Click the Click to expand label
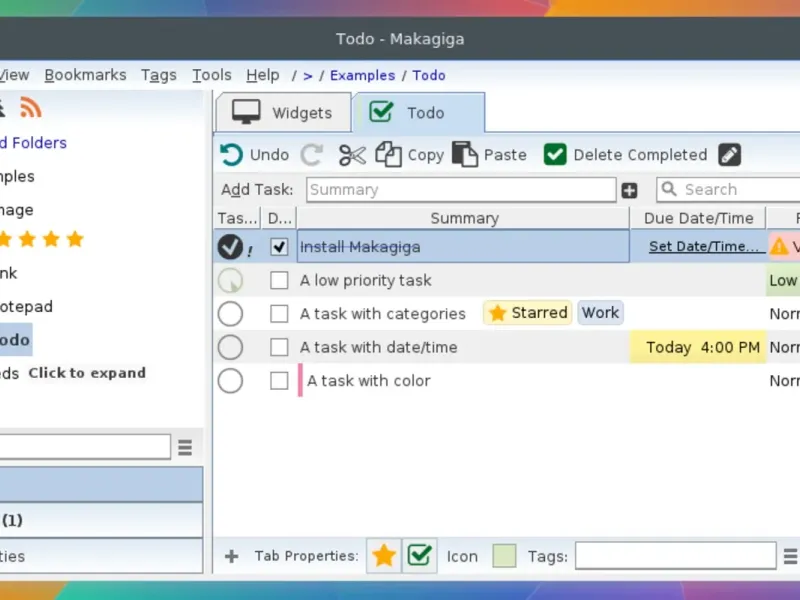Screen dimensions: 800x600 pos(87,373)
